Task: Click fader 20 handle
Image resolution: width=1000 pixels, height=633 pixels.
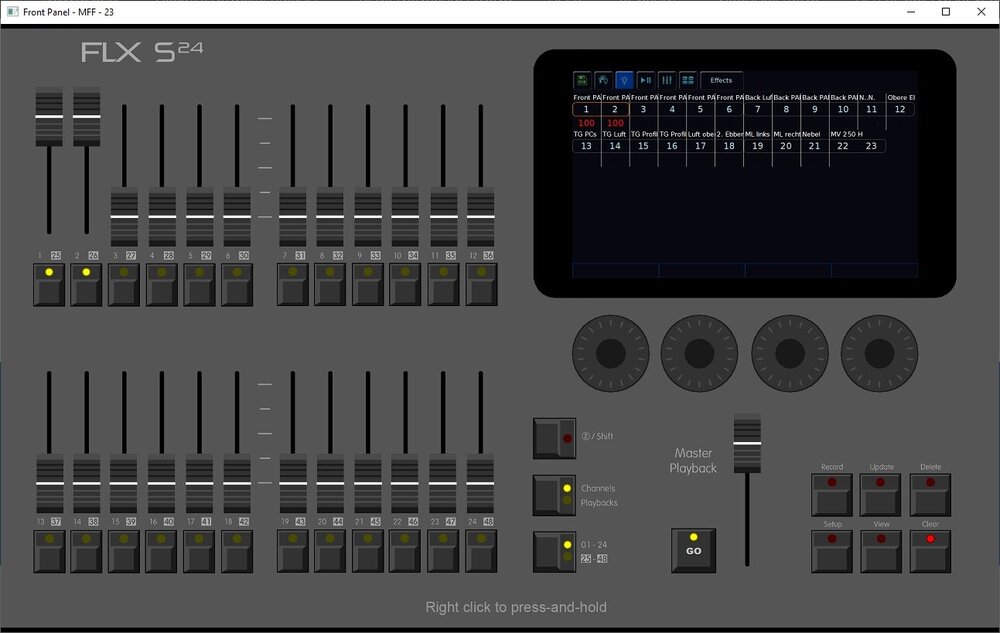Action: 330,483
